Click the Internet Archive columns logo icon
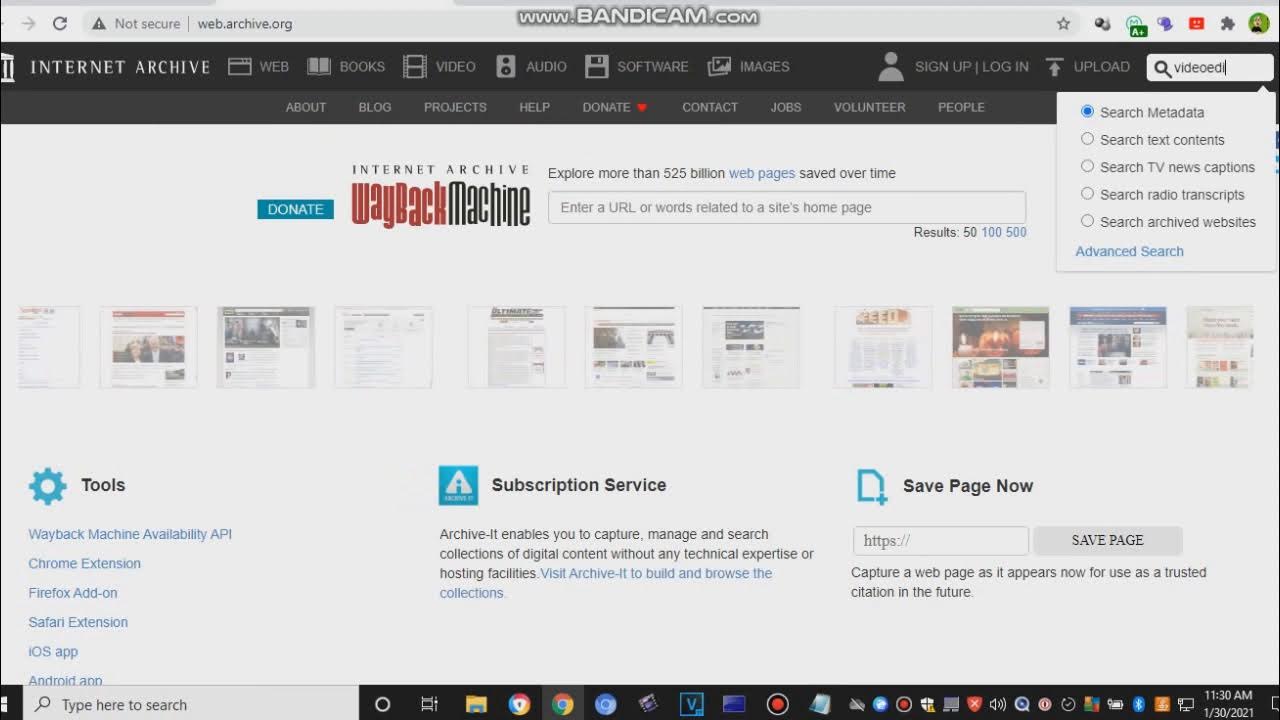Image resolution: width=1280 pixels, height=720 pixels. [x=7, y=67]
